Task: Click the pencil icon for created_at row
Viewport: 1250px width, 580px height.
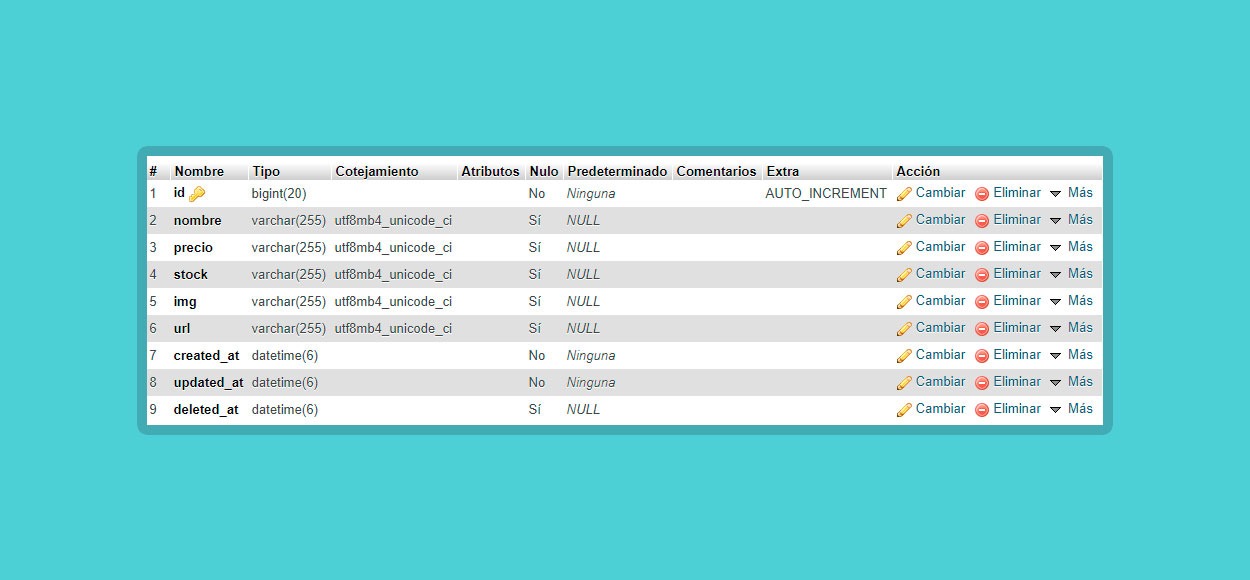Action: pyautogui.click(x=904, y=356)
